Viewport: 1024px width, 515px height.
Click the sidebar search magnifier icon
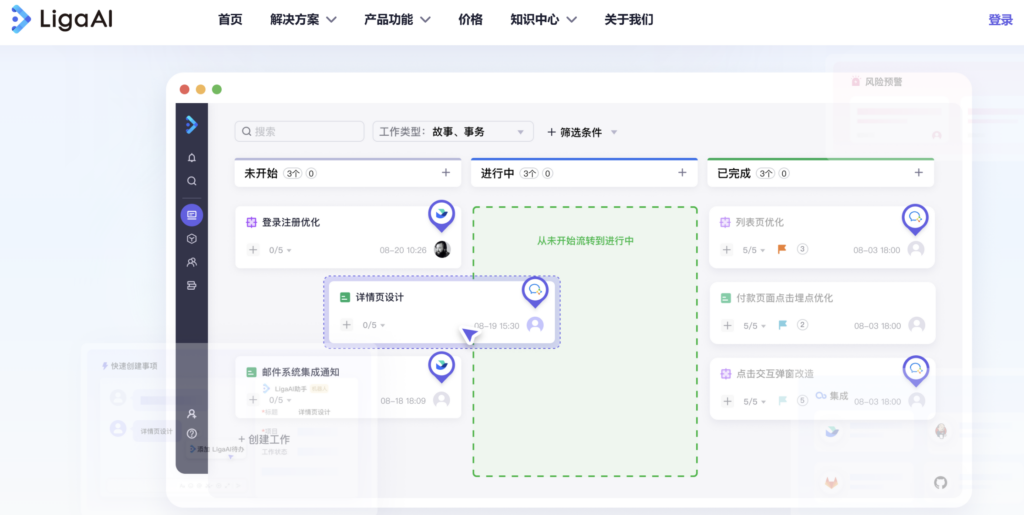191,181
